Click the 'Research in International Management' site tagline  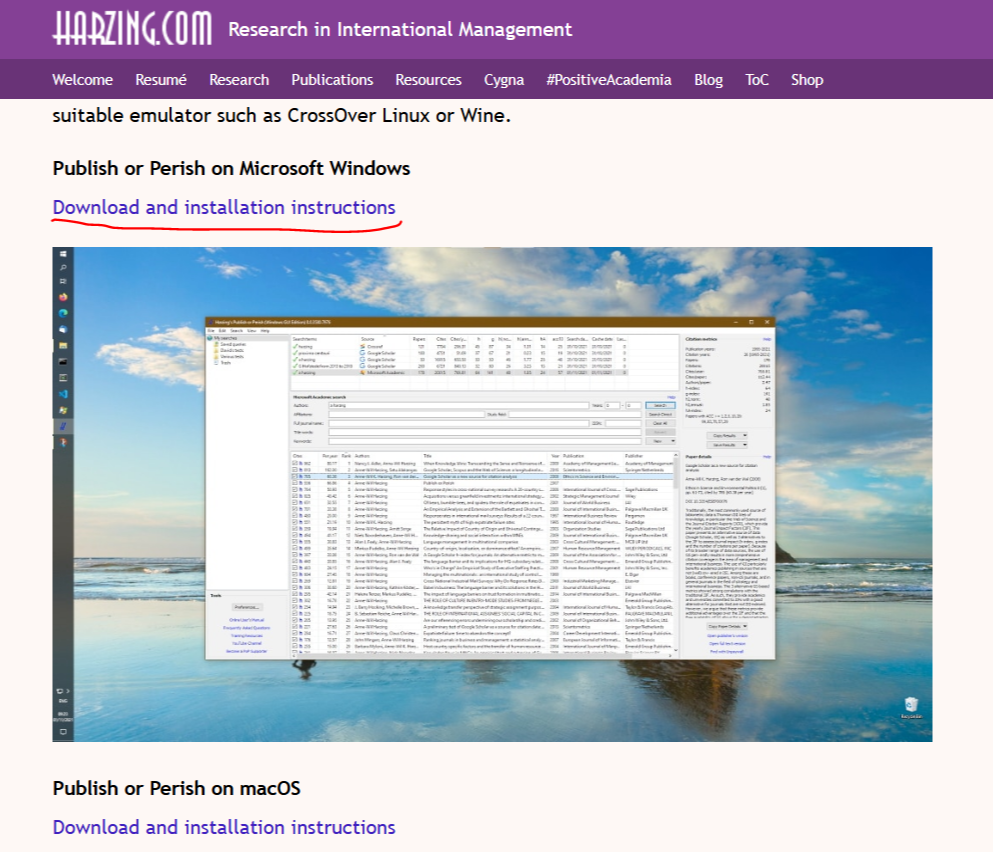point(400,29)
